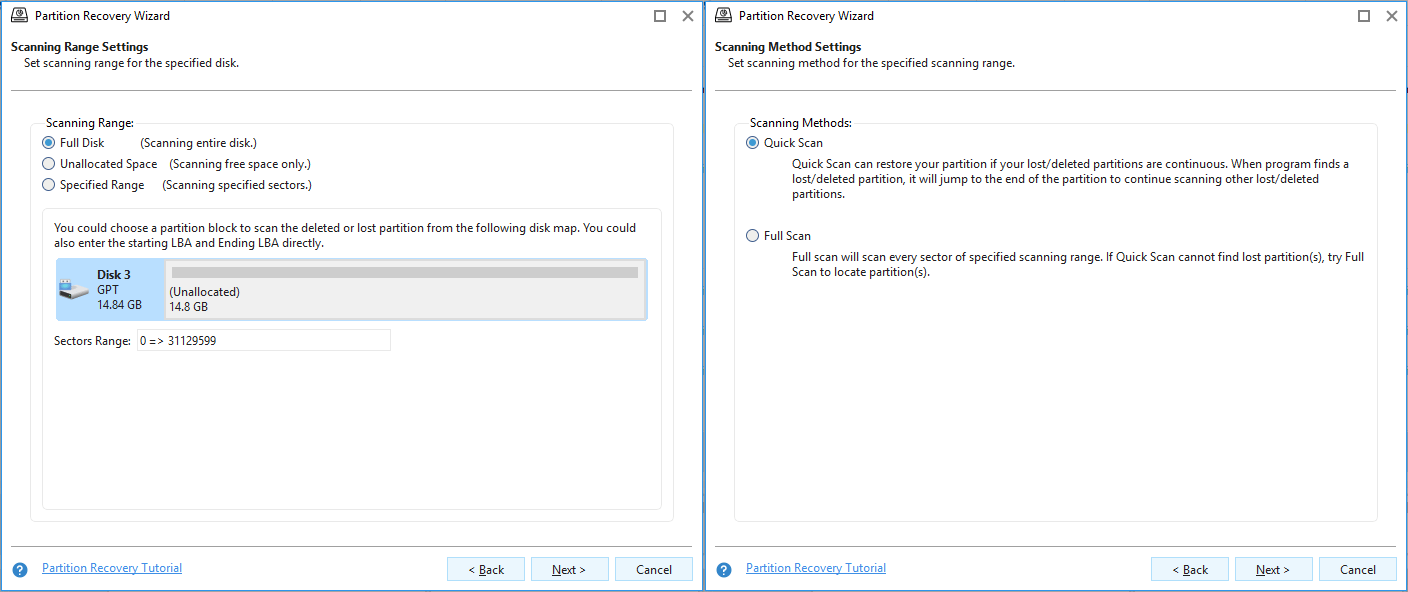
Task: Click the Quick Scan description paragraph
Action: click(1070, 179)
